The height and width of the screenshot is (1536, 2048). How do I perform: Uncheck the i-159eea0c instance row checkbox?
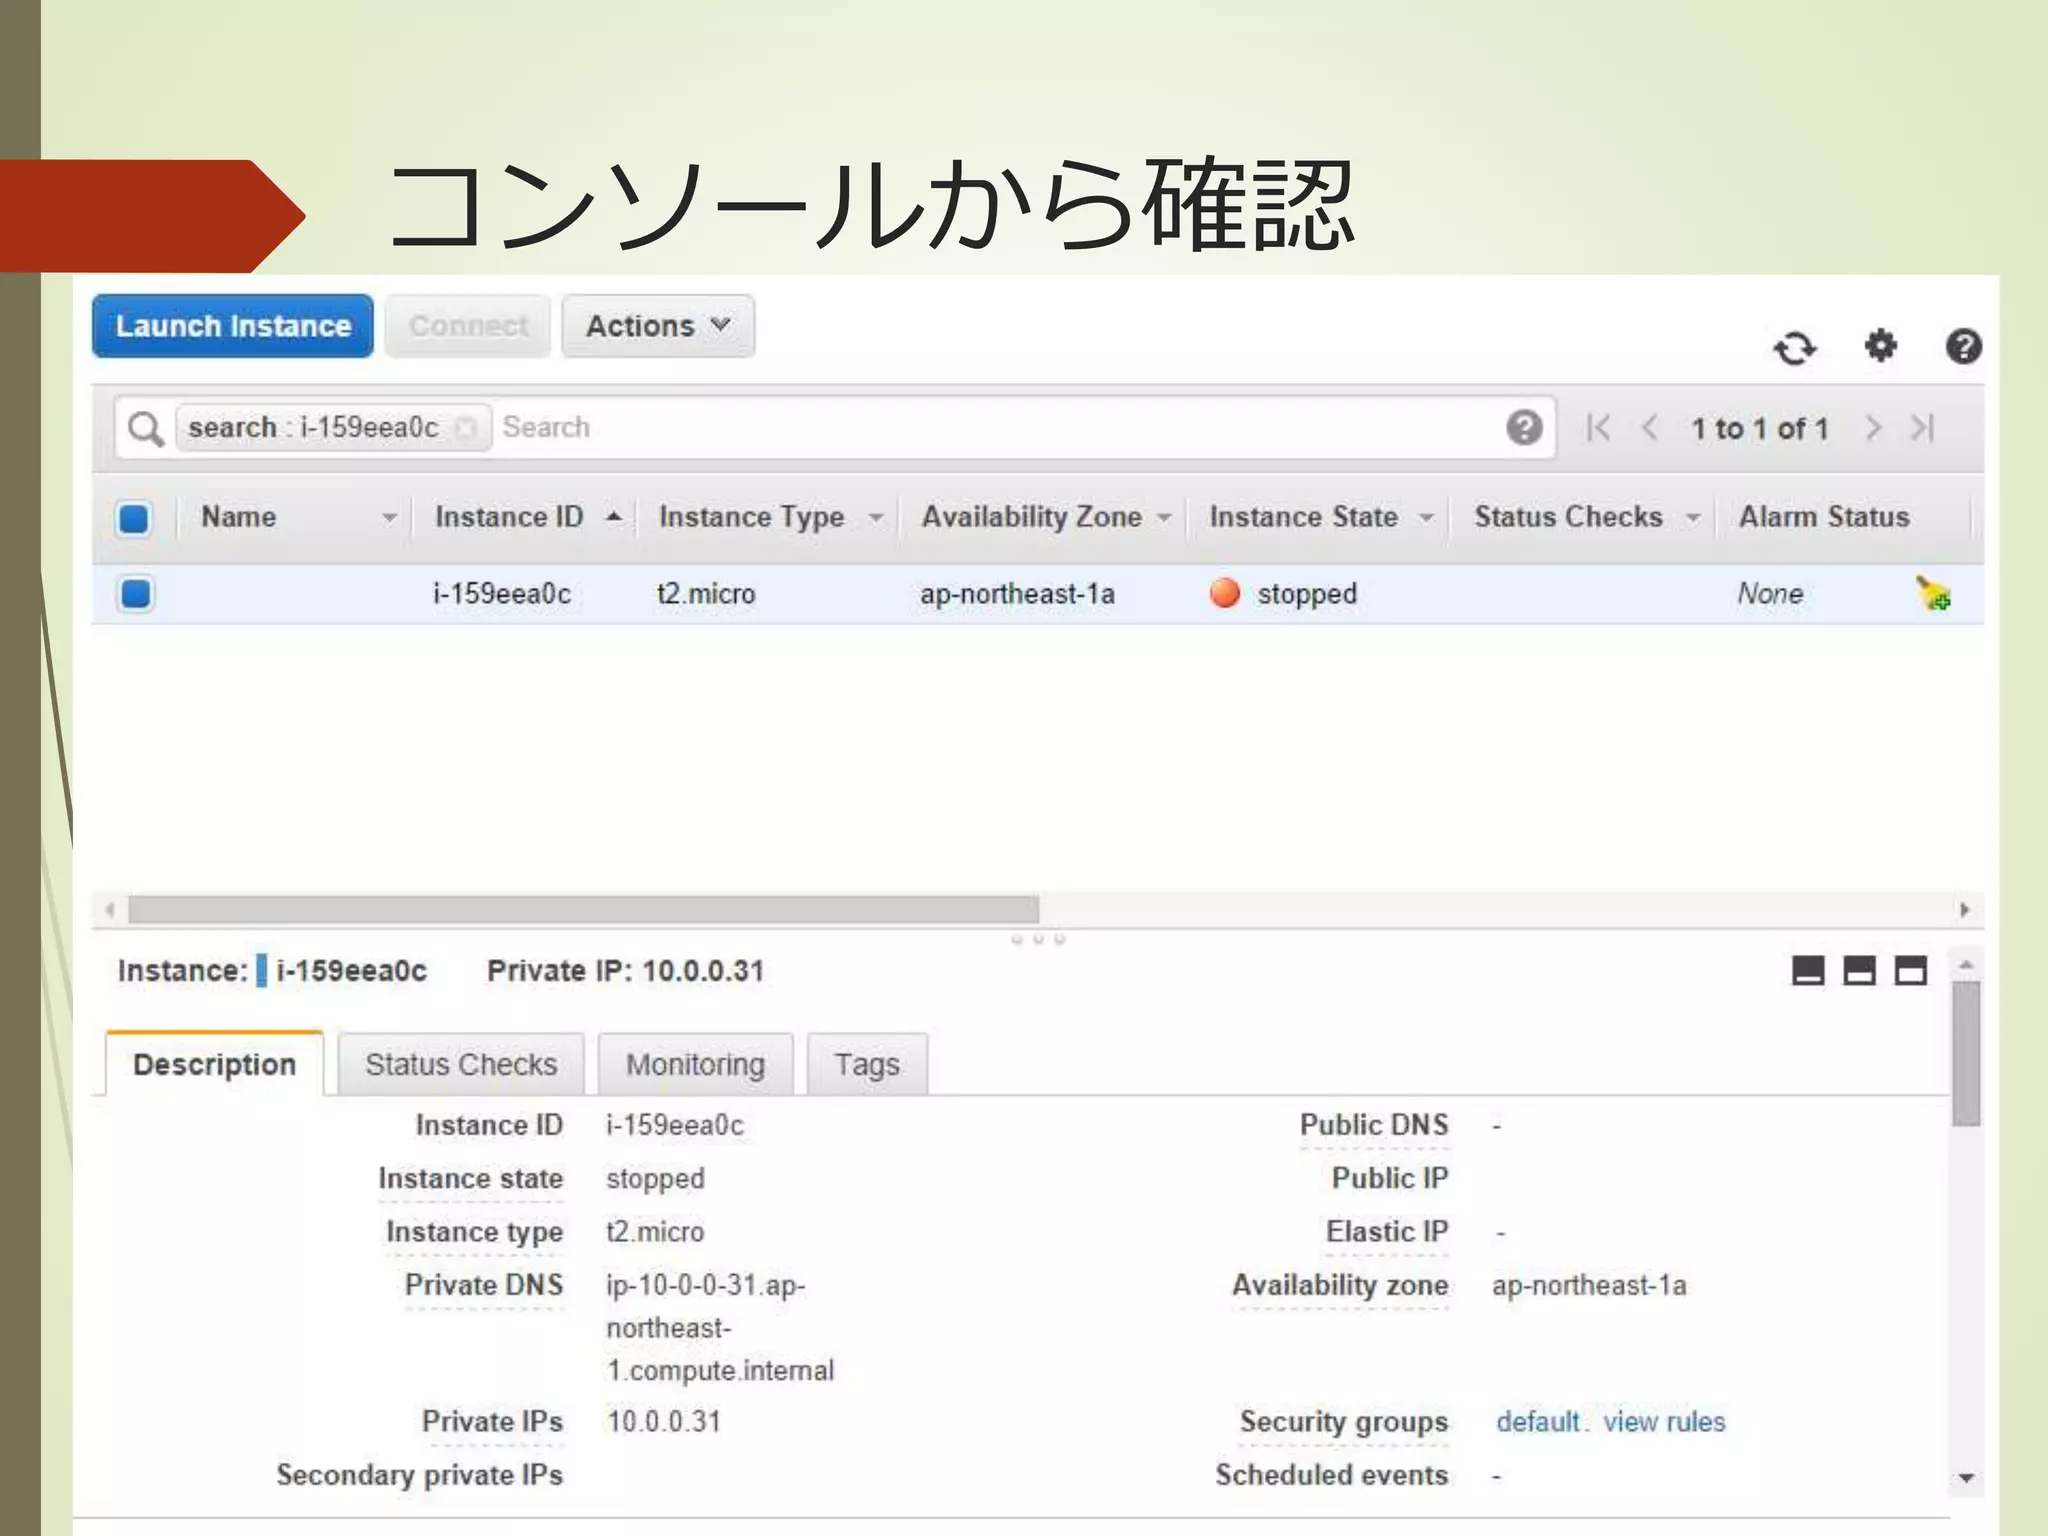[x=135, y=594]
